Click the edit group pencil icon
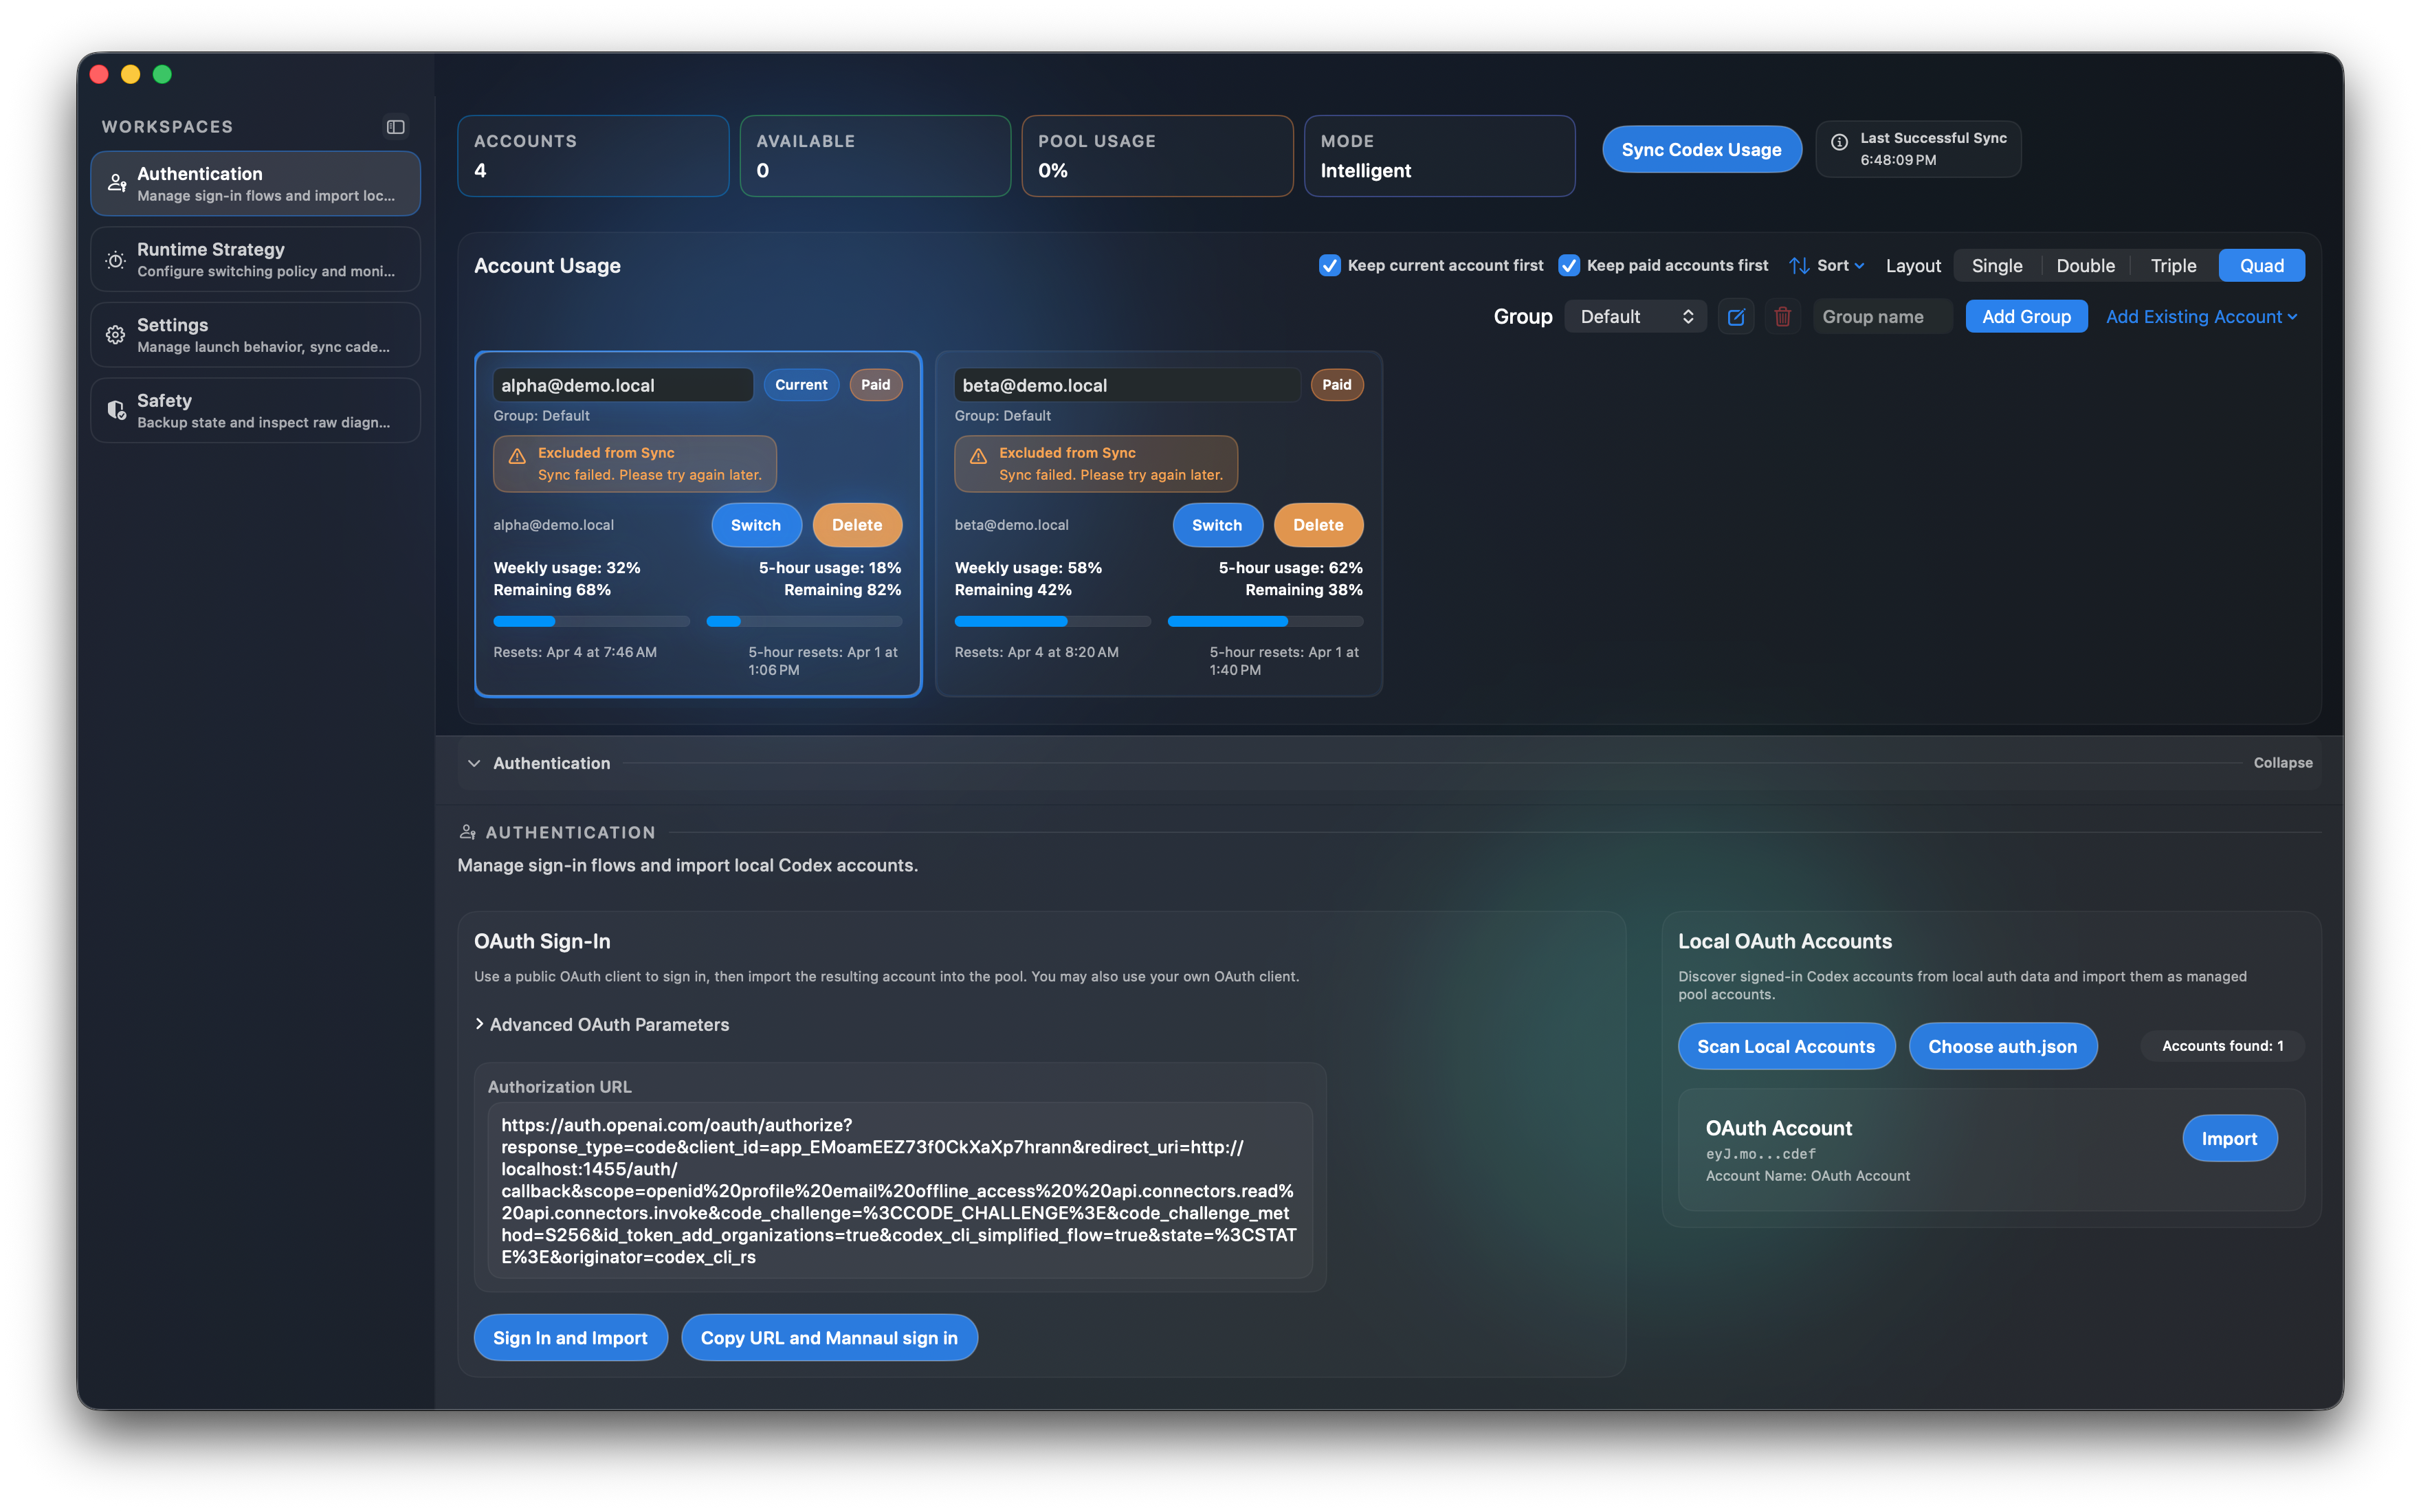The width and height of the screenshot is (2421, 1512). [1736, 317]
